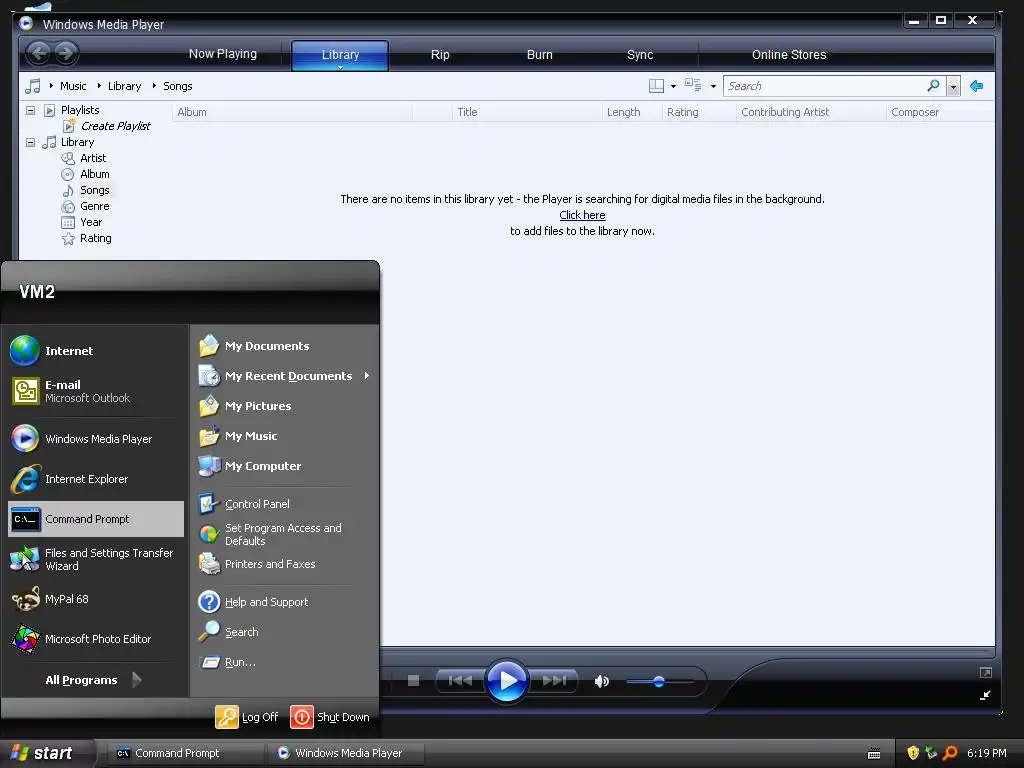Open Internet from the Start menu
Screen dimensions: 1024x768
(96, 351)
